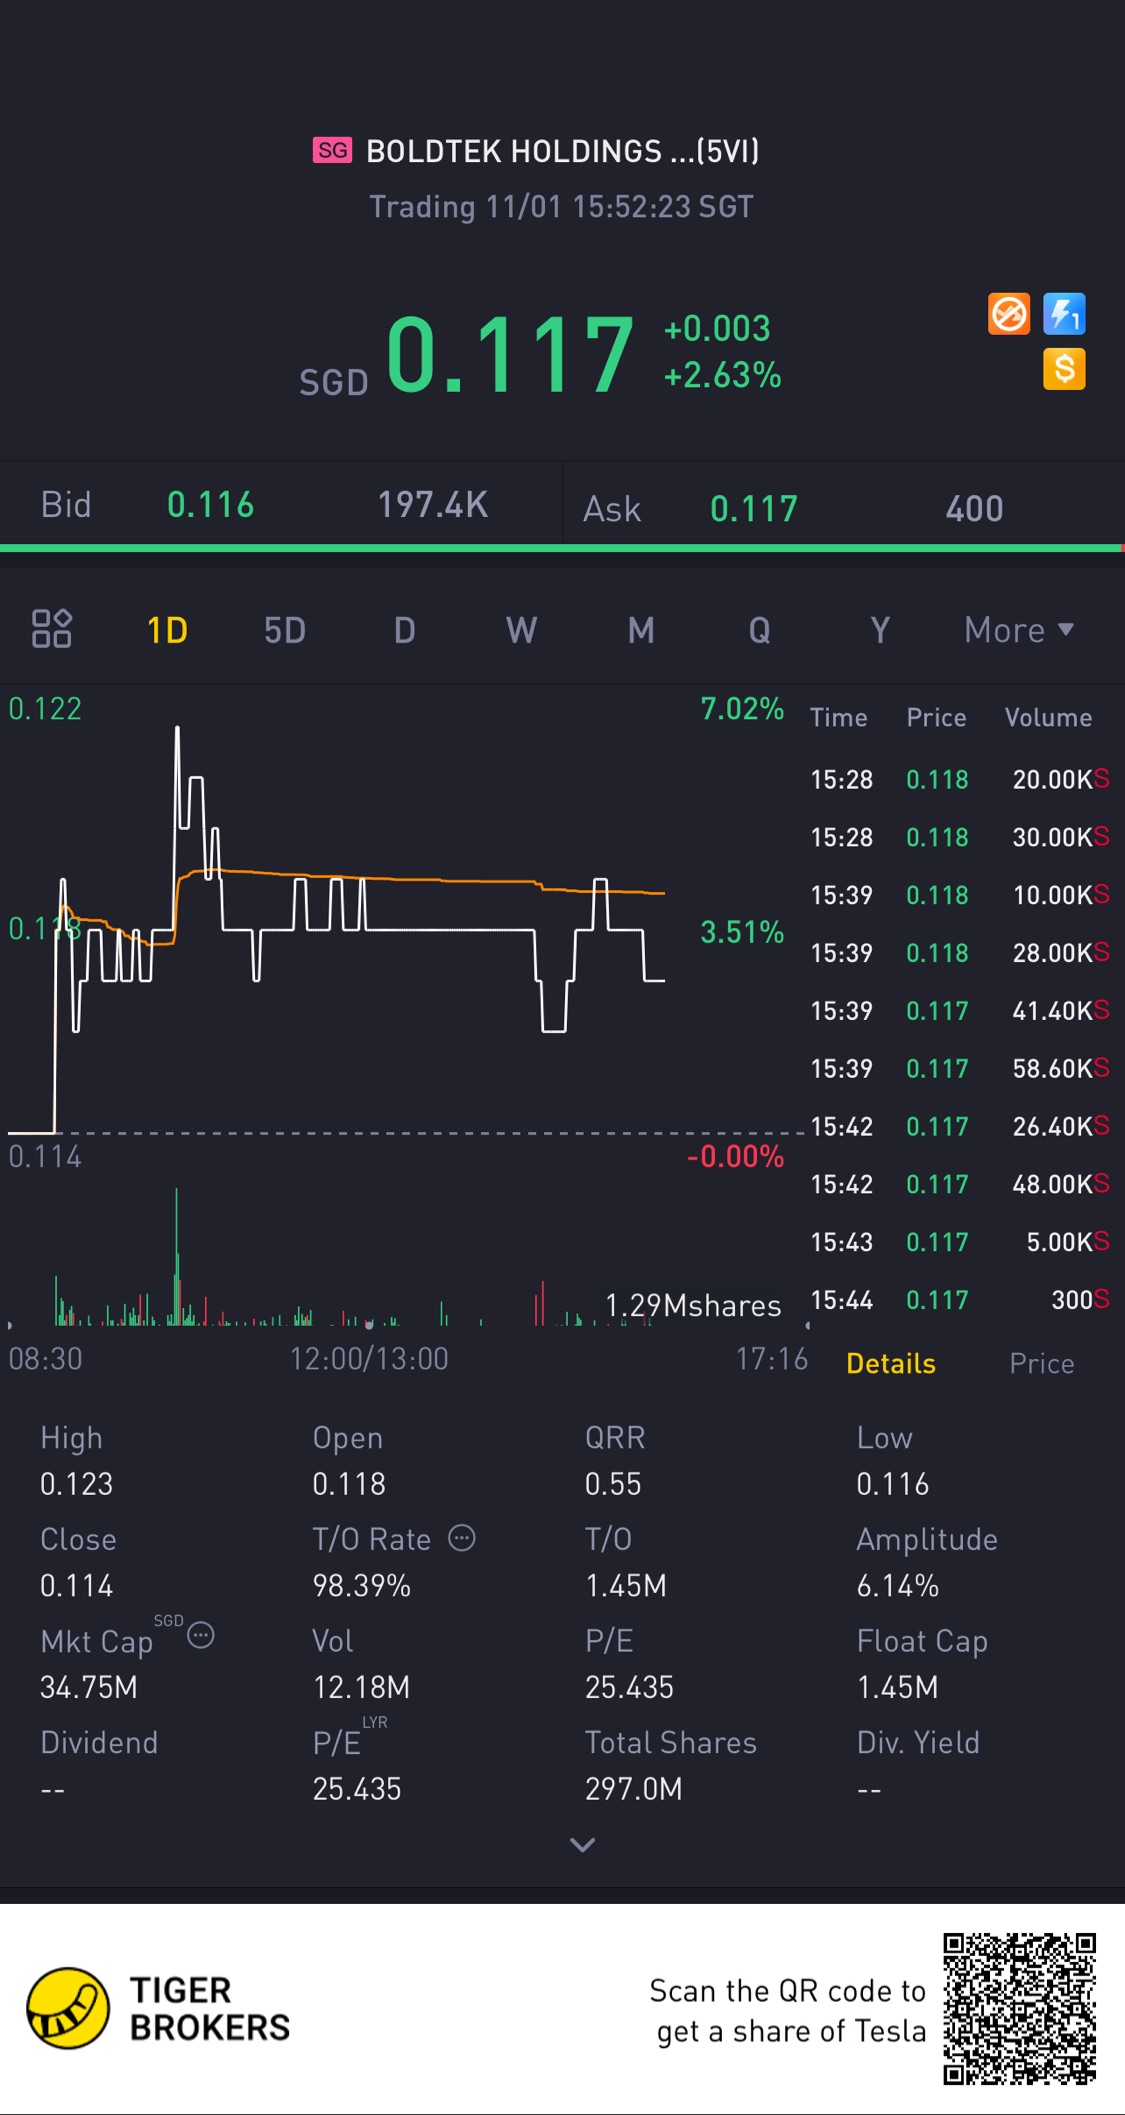Tap the Float Cap value 1.45M

pyautogui.click(x=897, y=1688)
